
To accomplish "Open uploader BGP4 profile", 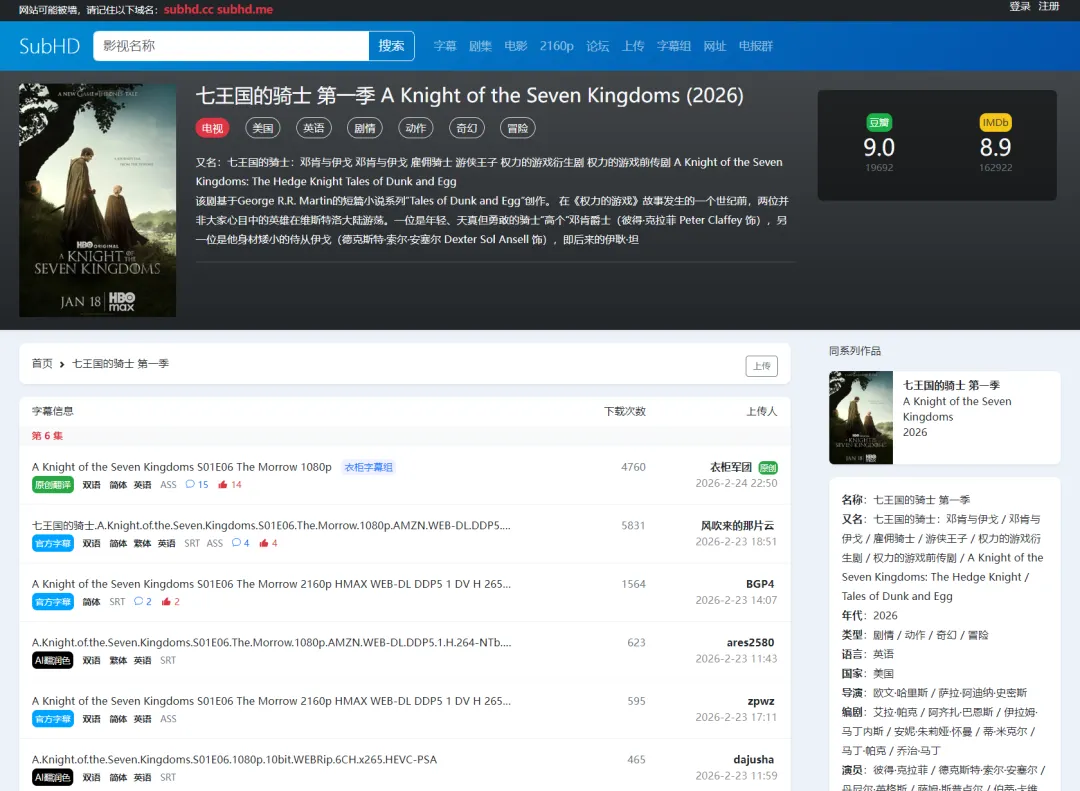I will [760, 584].
